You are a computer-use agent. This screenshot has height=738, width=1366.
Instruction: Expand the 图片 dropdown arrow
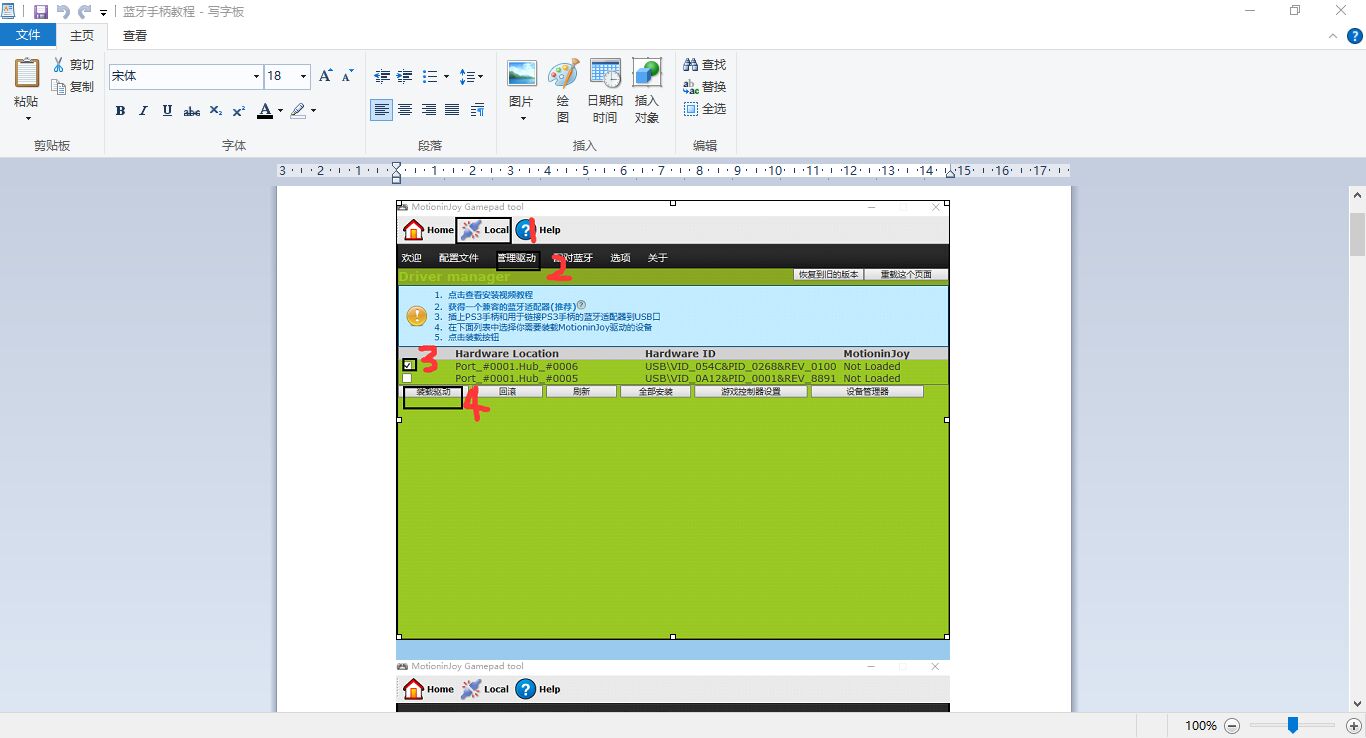point(522,118)
